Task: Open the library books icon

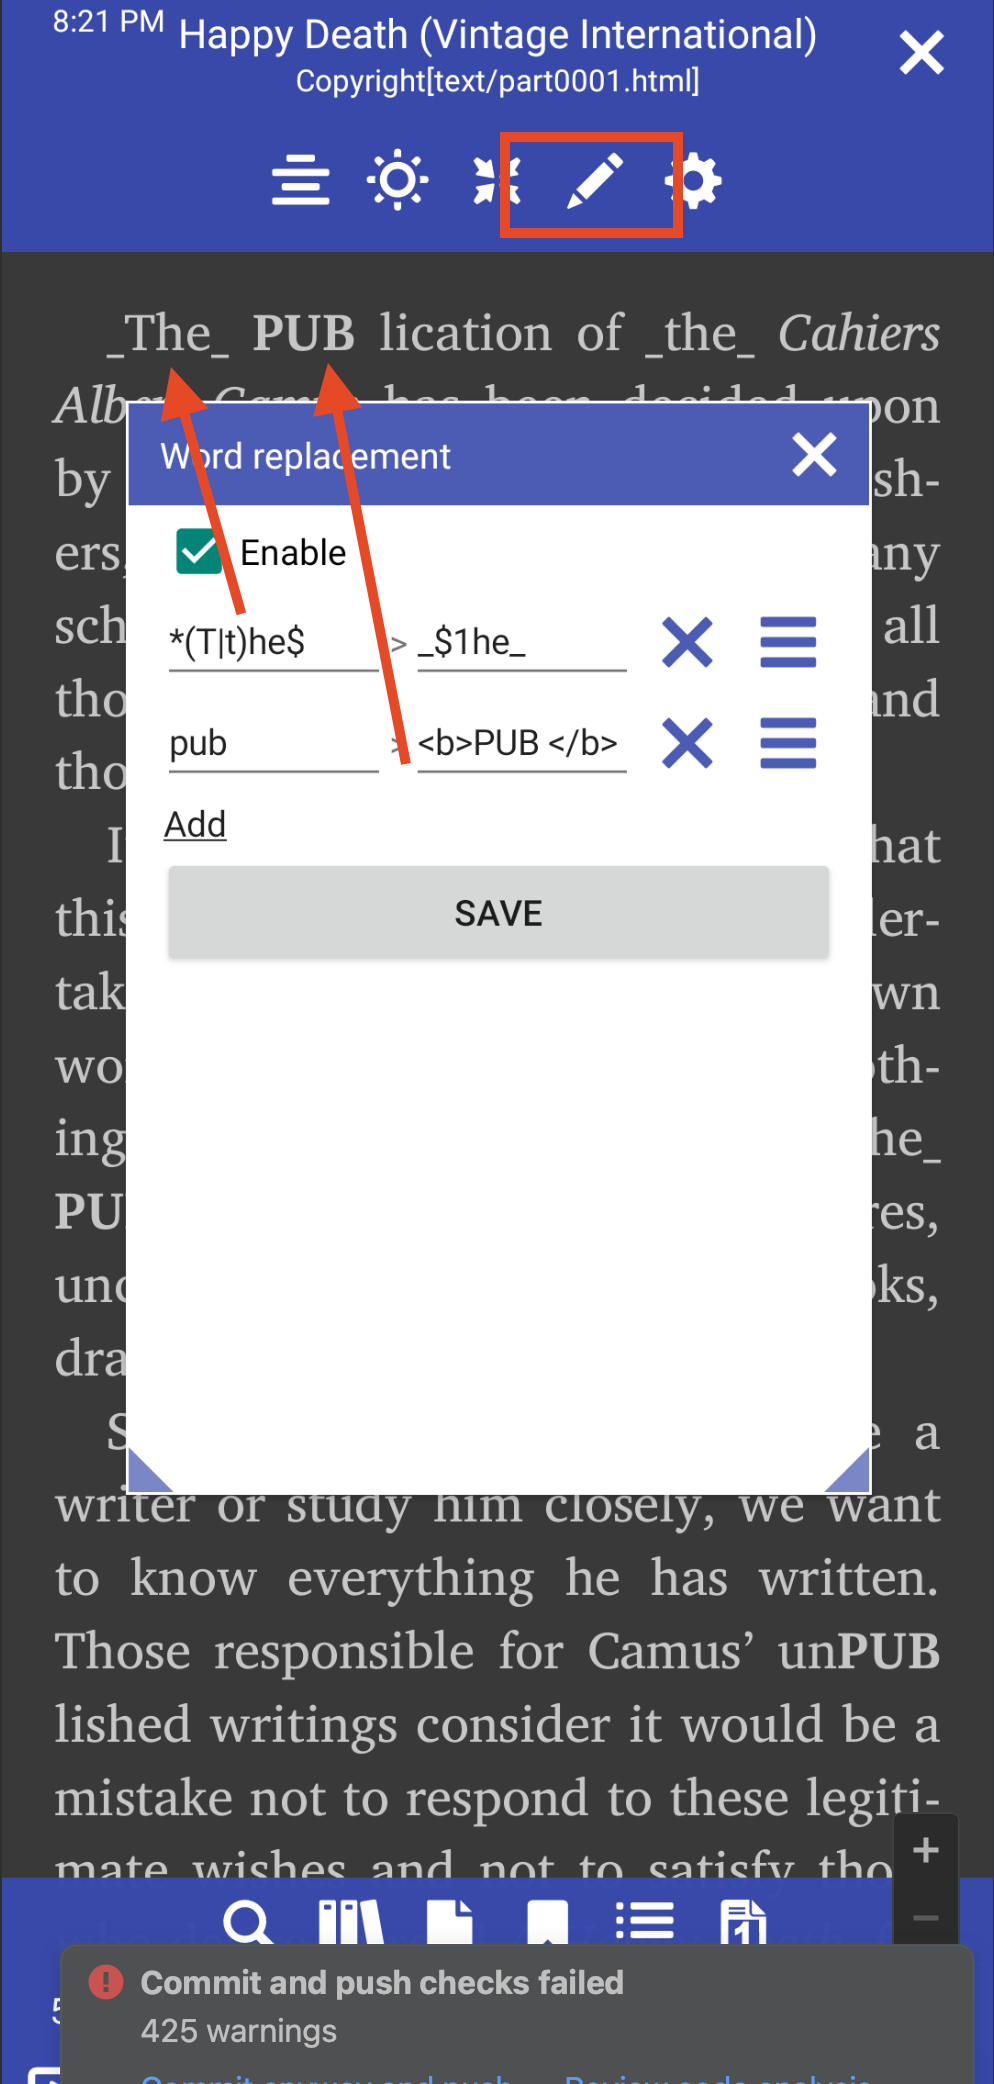Action: click(x=350, y=1921)
